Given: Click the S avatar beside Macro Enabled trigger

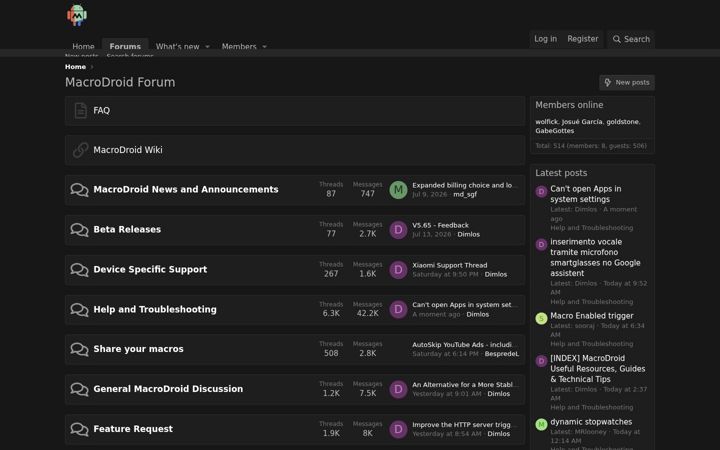Looking at the screenshot, I should coord(541,318).
